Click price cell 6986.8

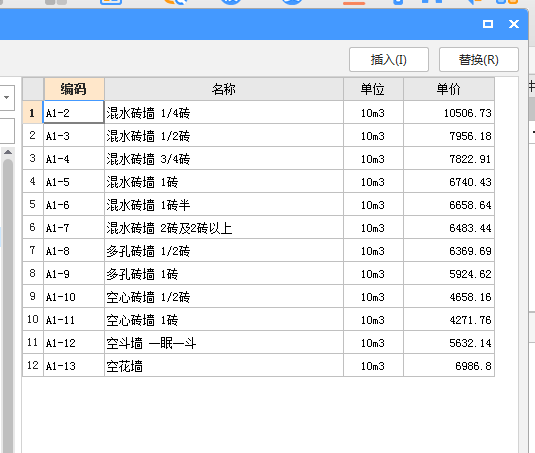449,365
